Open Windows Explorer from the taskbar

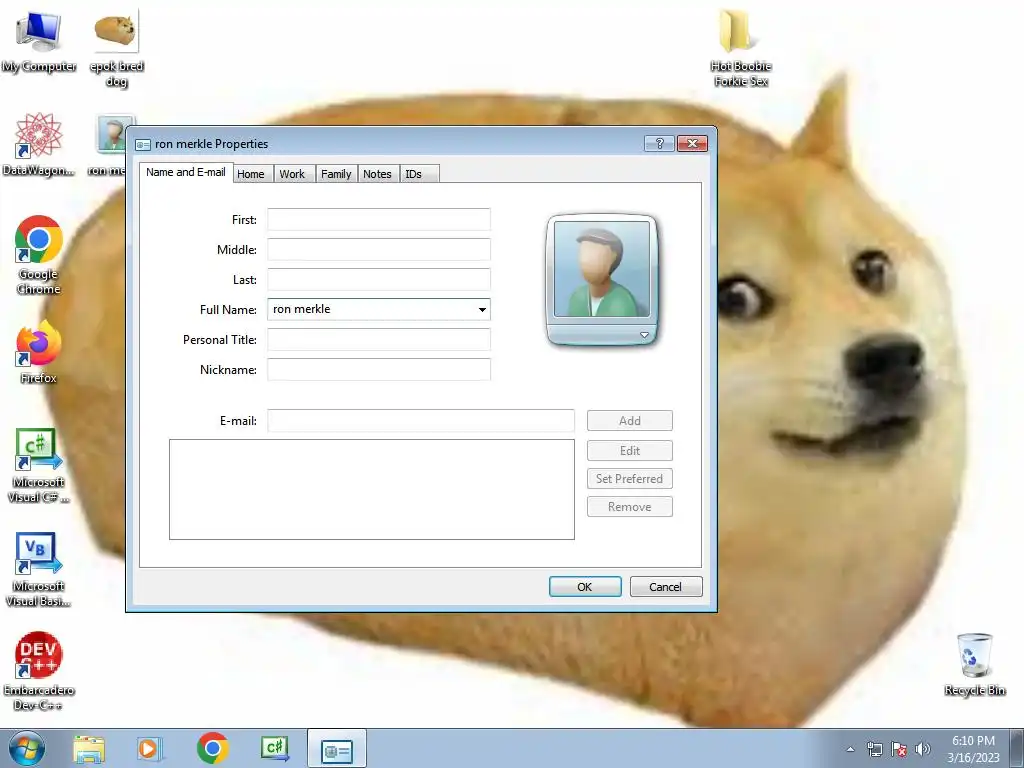pyautogui.click(x=89, y=748)
